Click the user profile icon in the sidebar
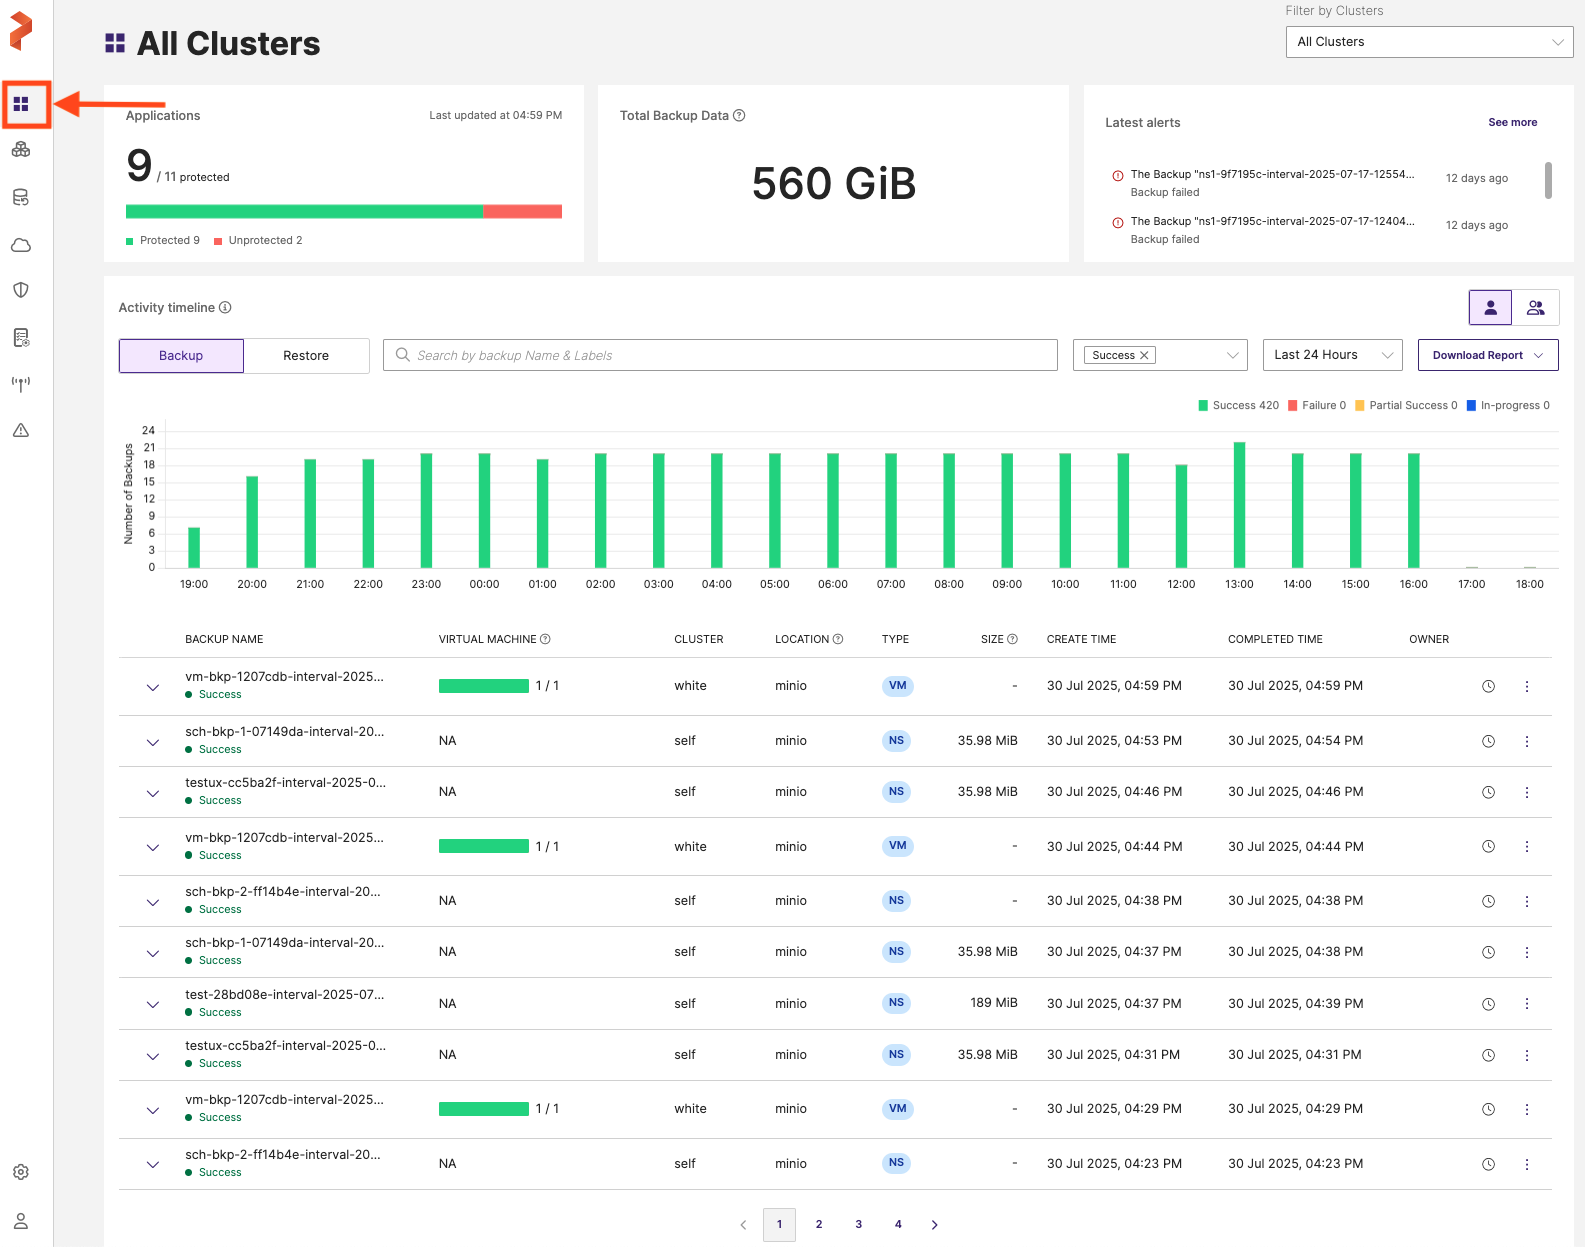This screenshot has width=1585, height=1247. click(21, 1221)
